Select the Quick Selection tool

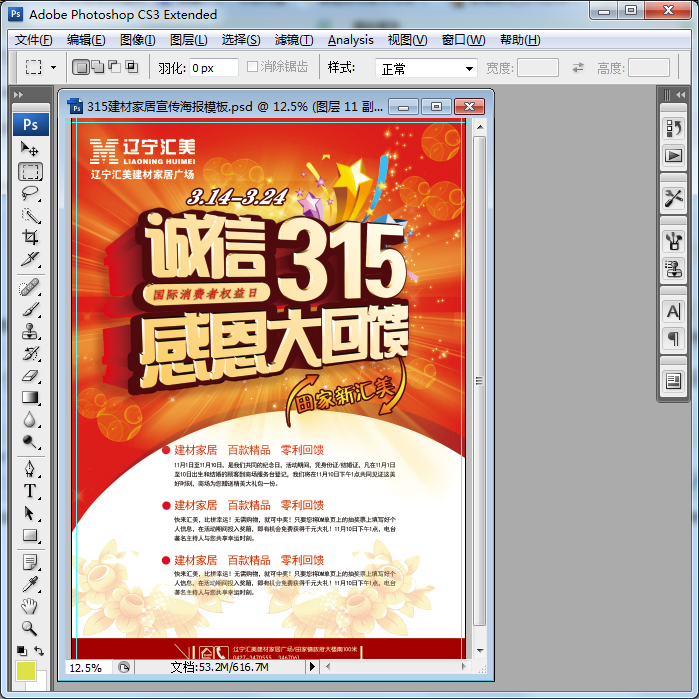click(30, 216)
